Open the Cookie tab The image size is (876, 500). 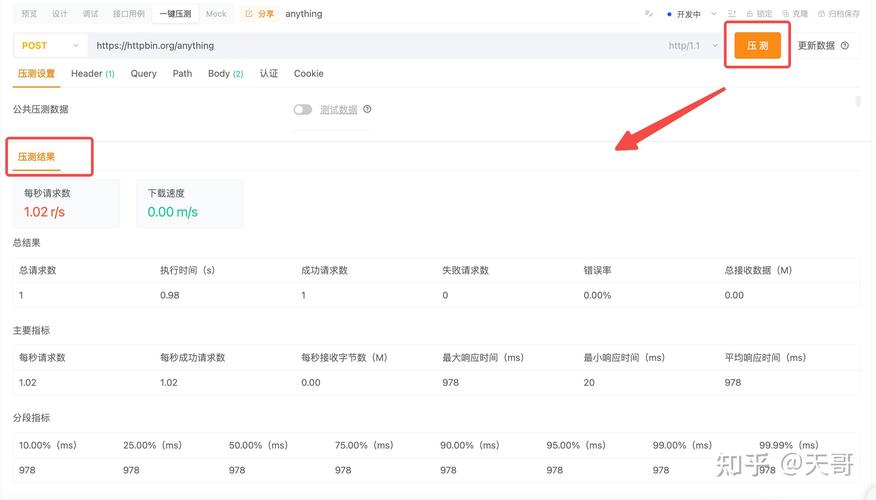click(309, 74)
